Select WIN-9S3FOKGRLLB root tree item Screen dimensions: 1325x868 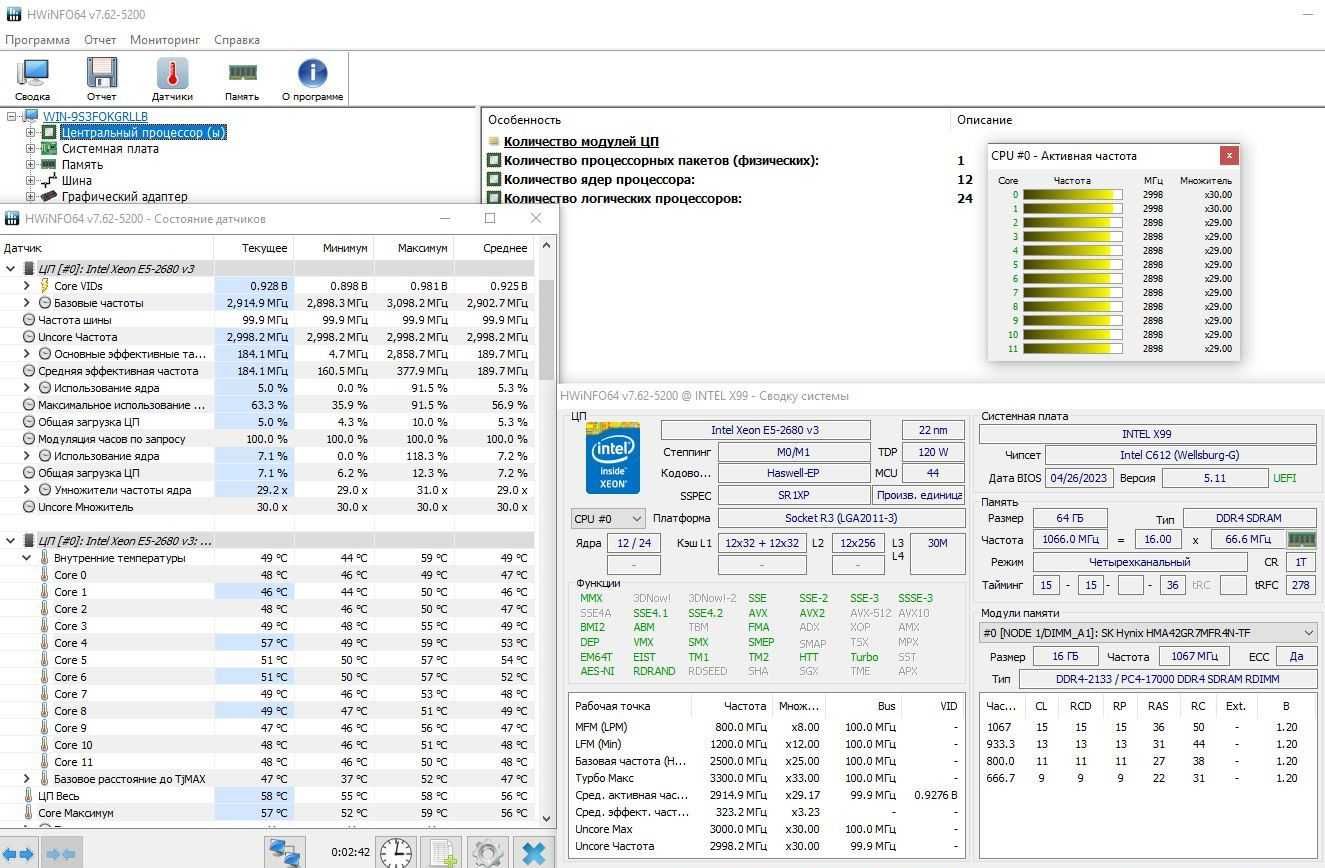tap(95, 116)
